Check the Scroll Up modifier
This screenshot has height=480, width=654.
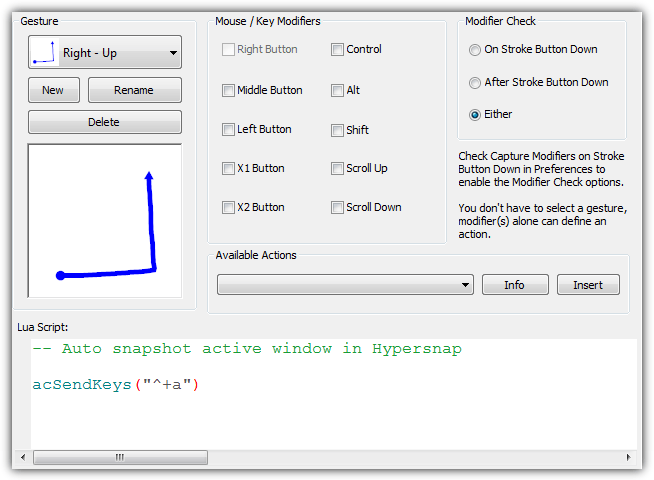click(x=337, y=169)
